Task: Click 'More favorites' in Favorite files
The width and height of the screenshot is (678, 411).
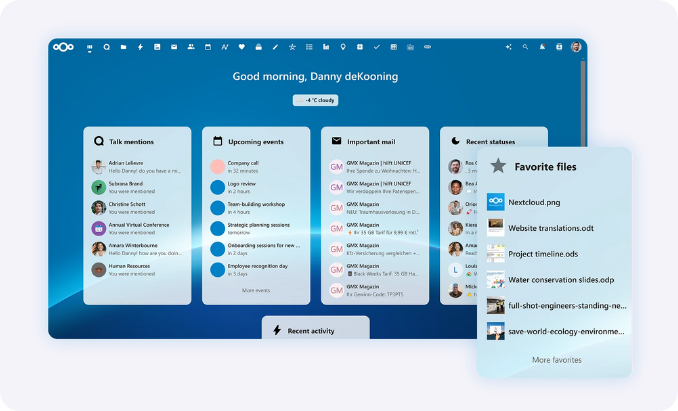Action: point(556,359)
